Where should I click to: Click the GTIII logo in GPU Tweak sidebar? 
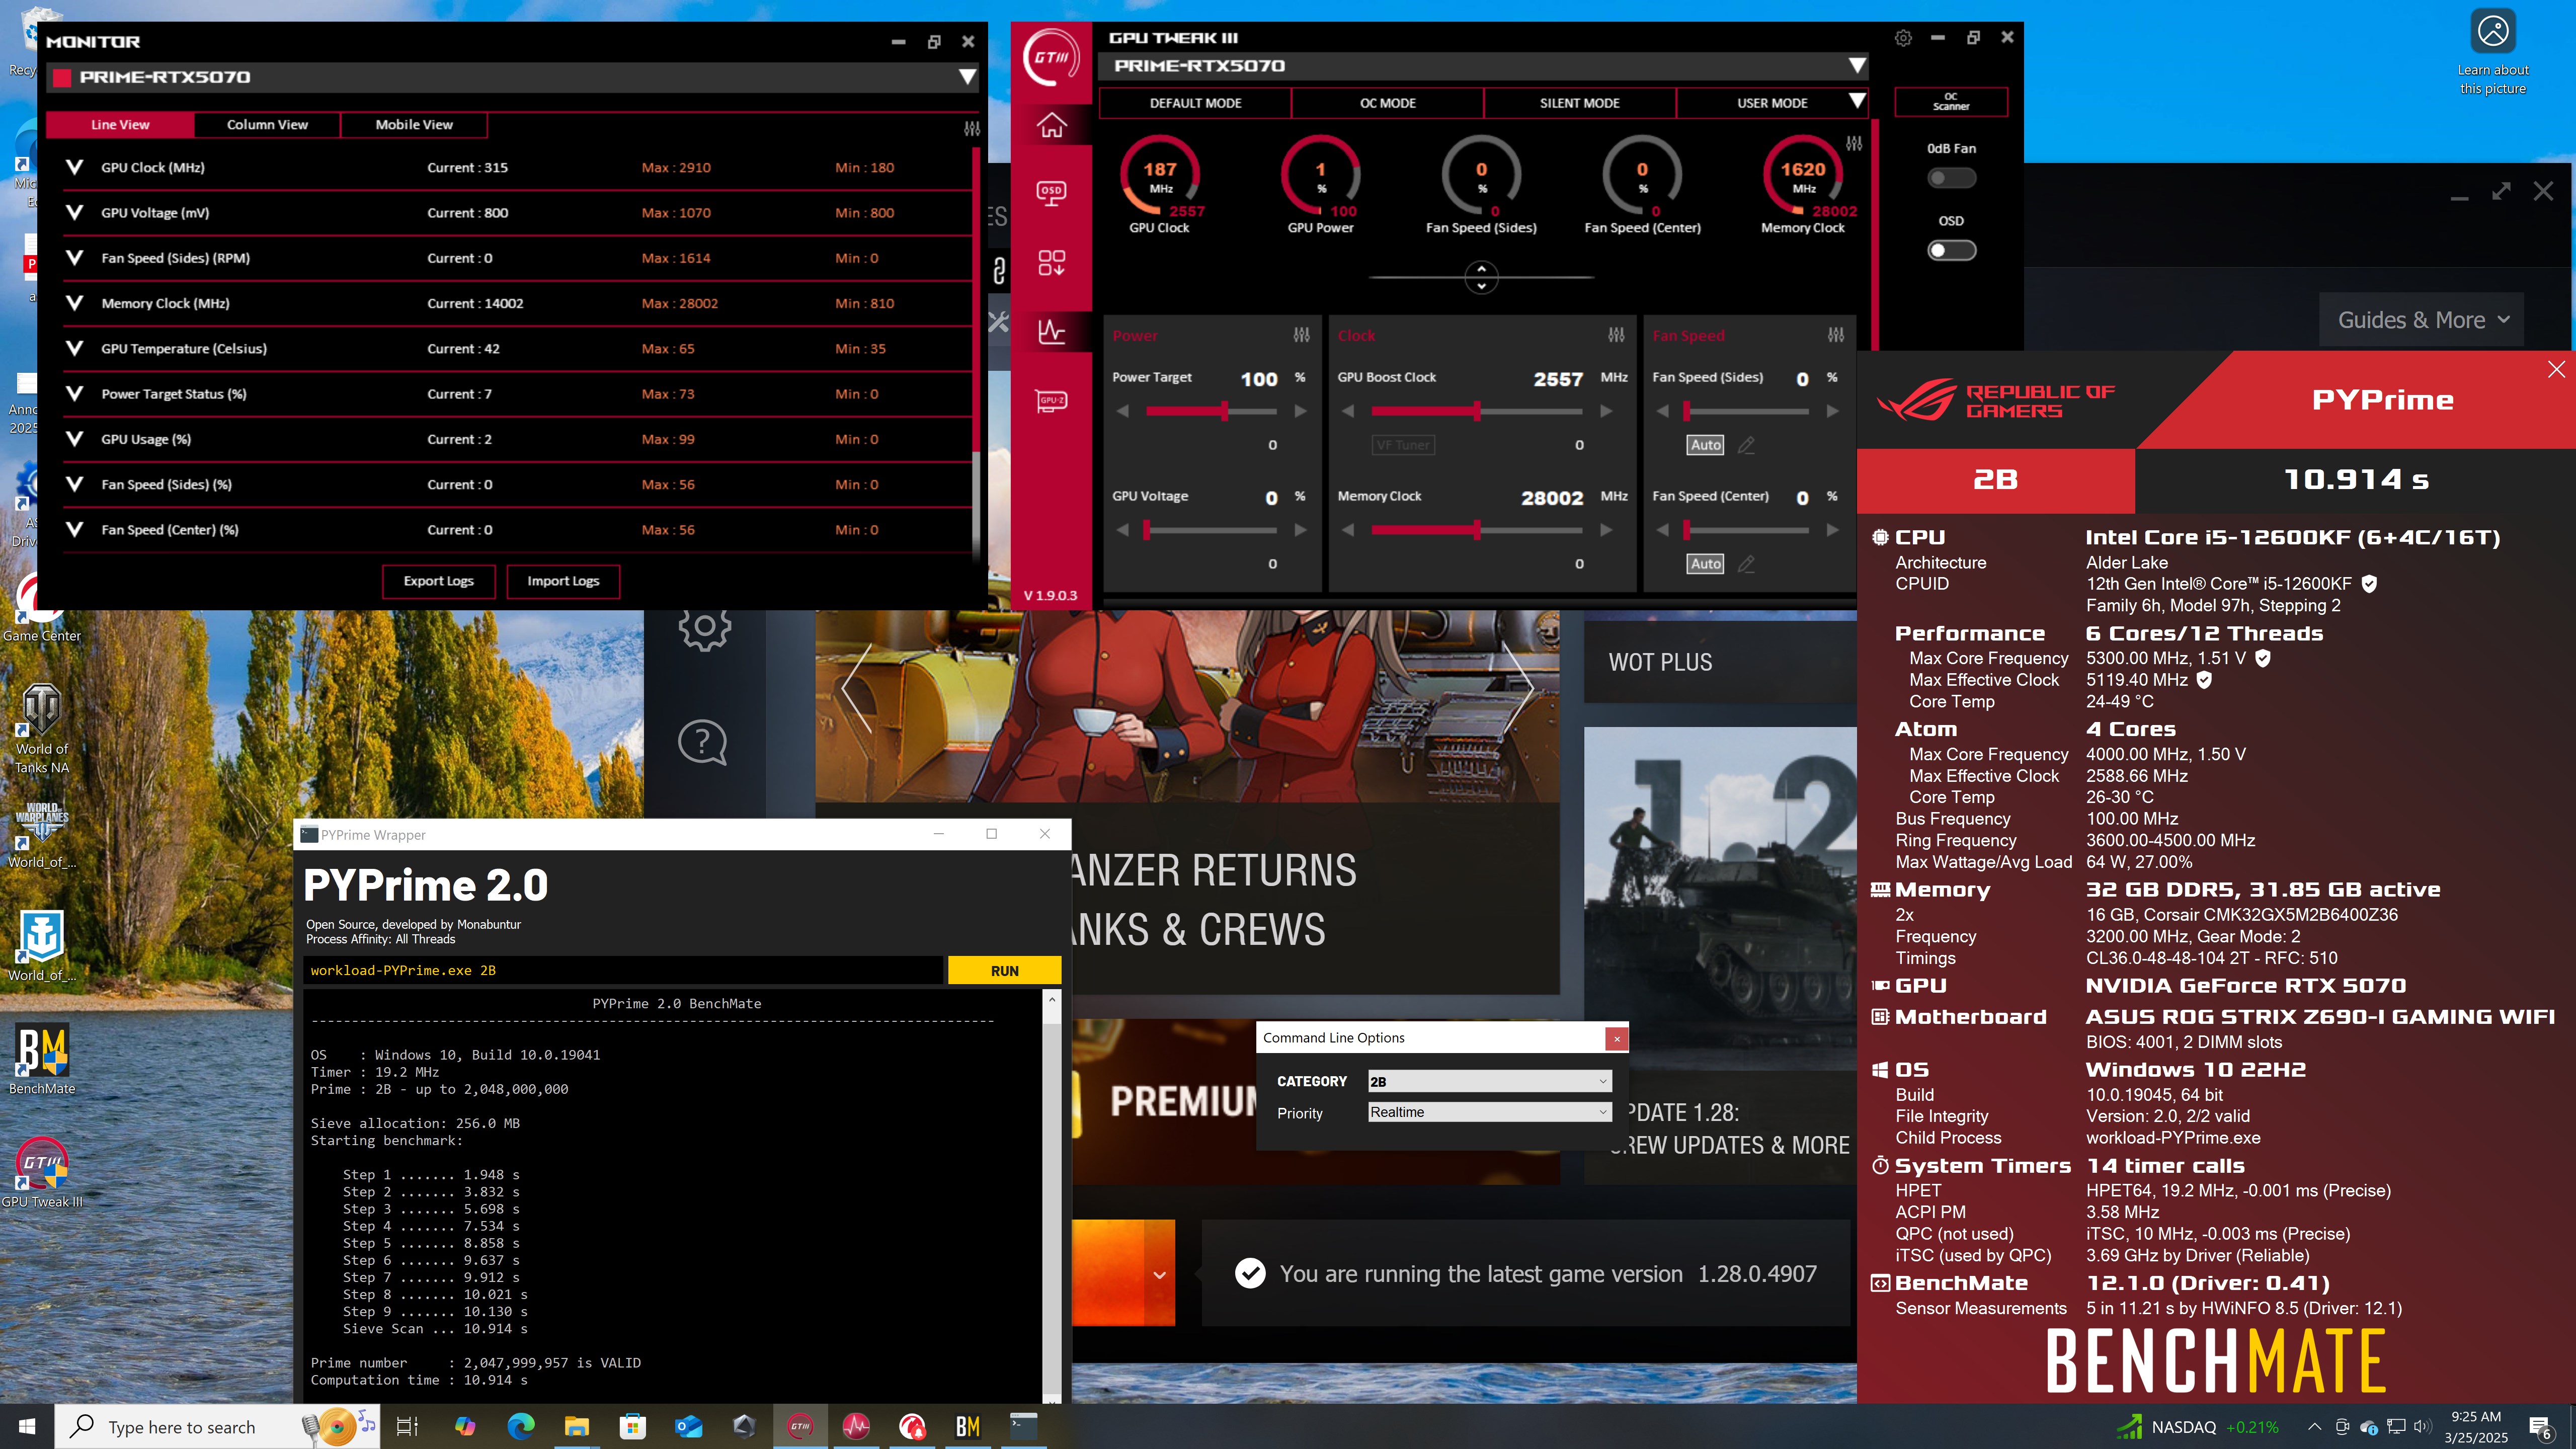click(1051, 57)
